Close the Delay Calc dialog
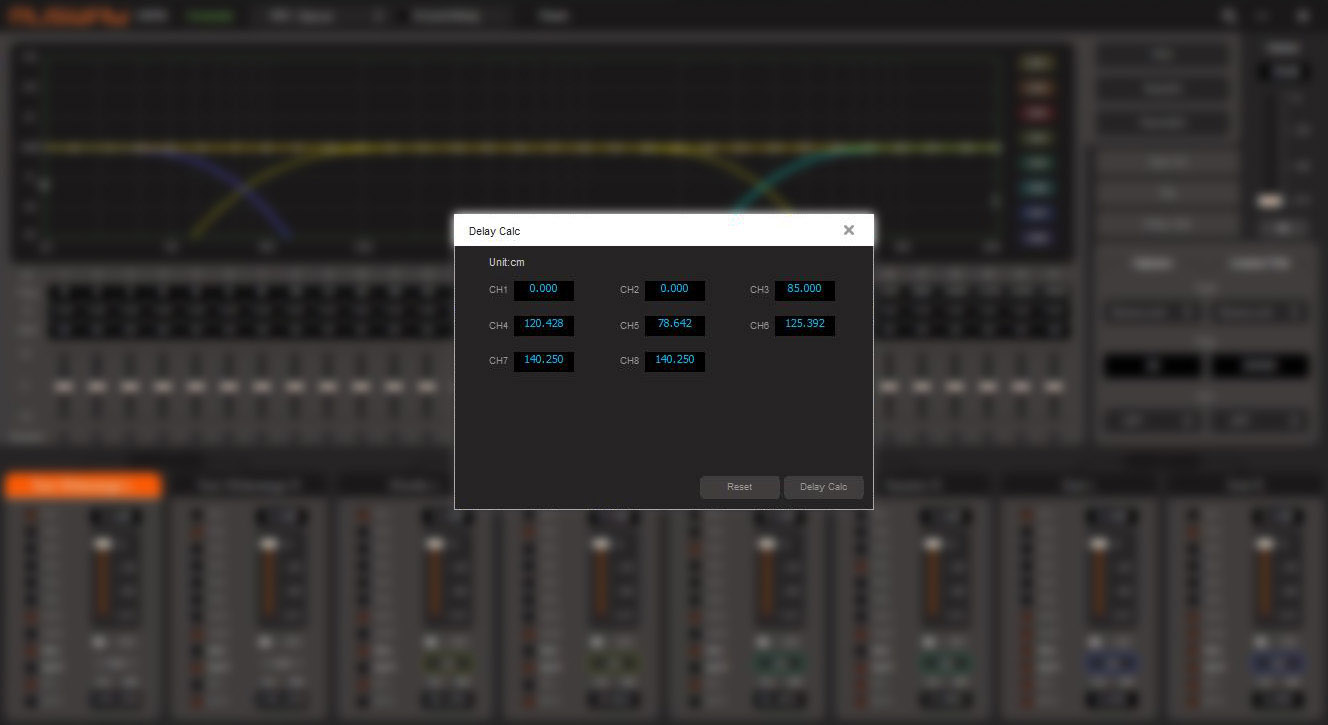 coord(848,230)
